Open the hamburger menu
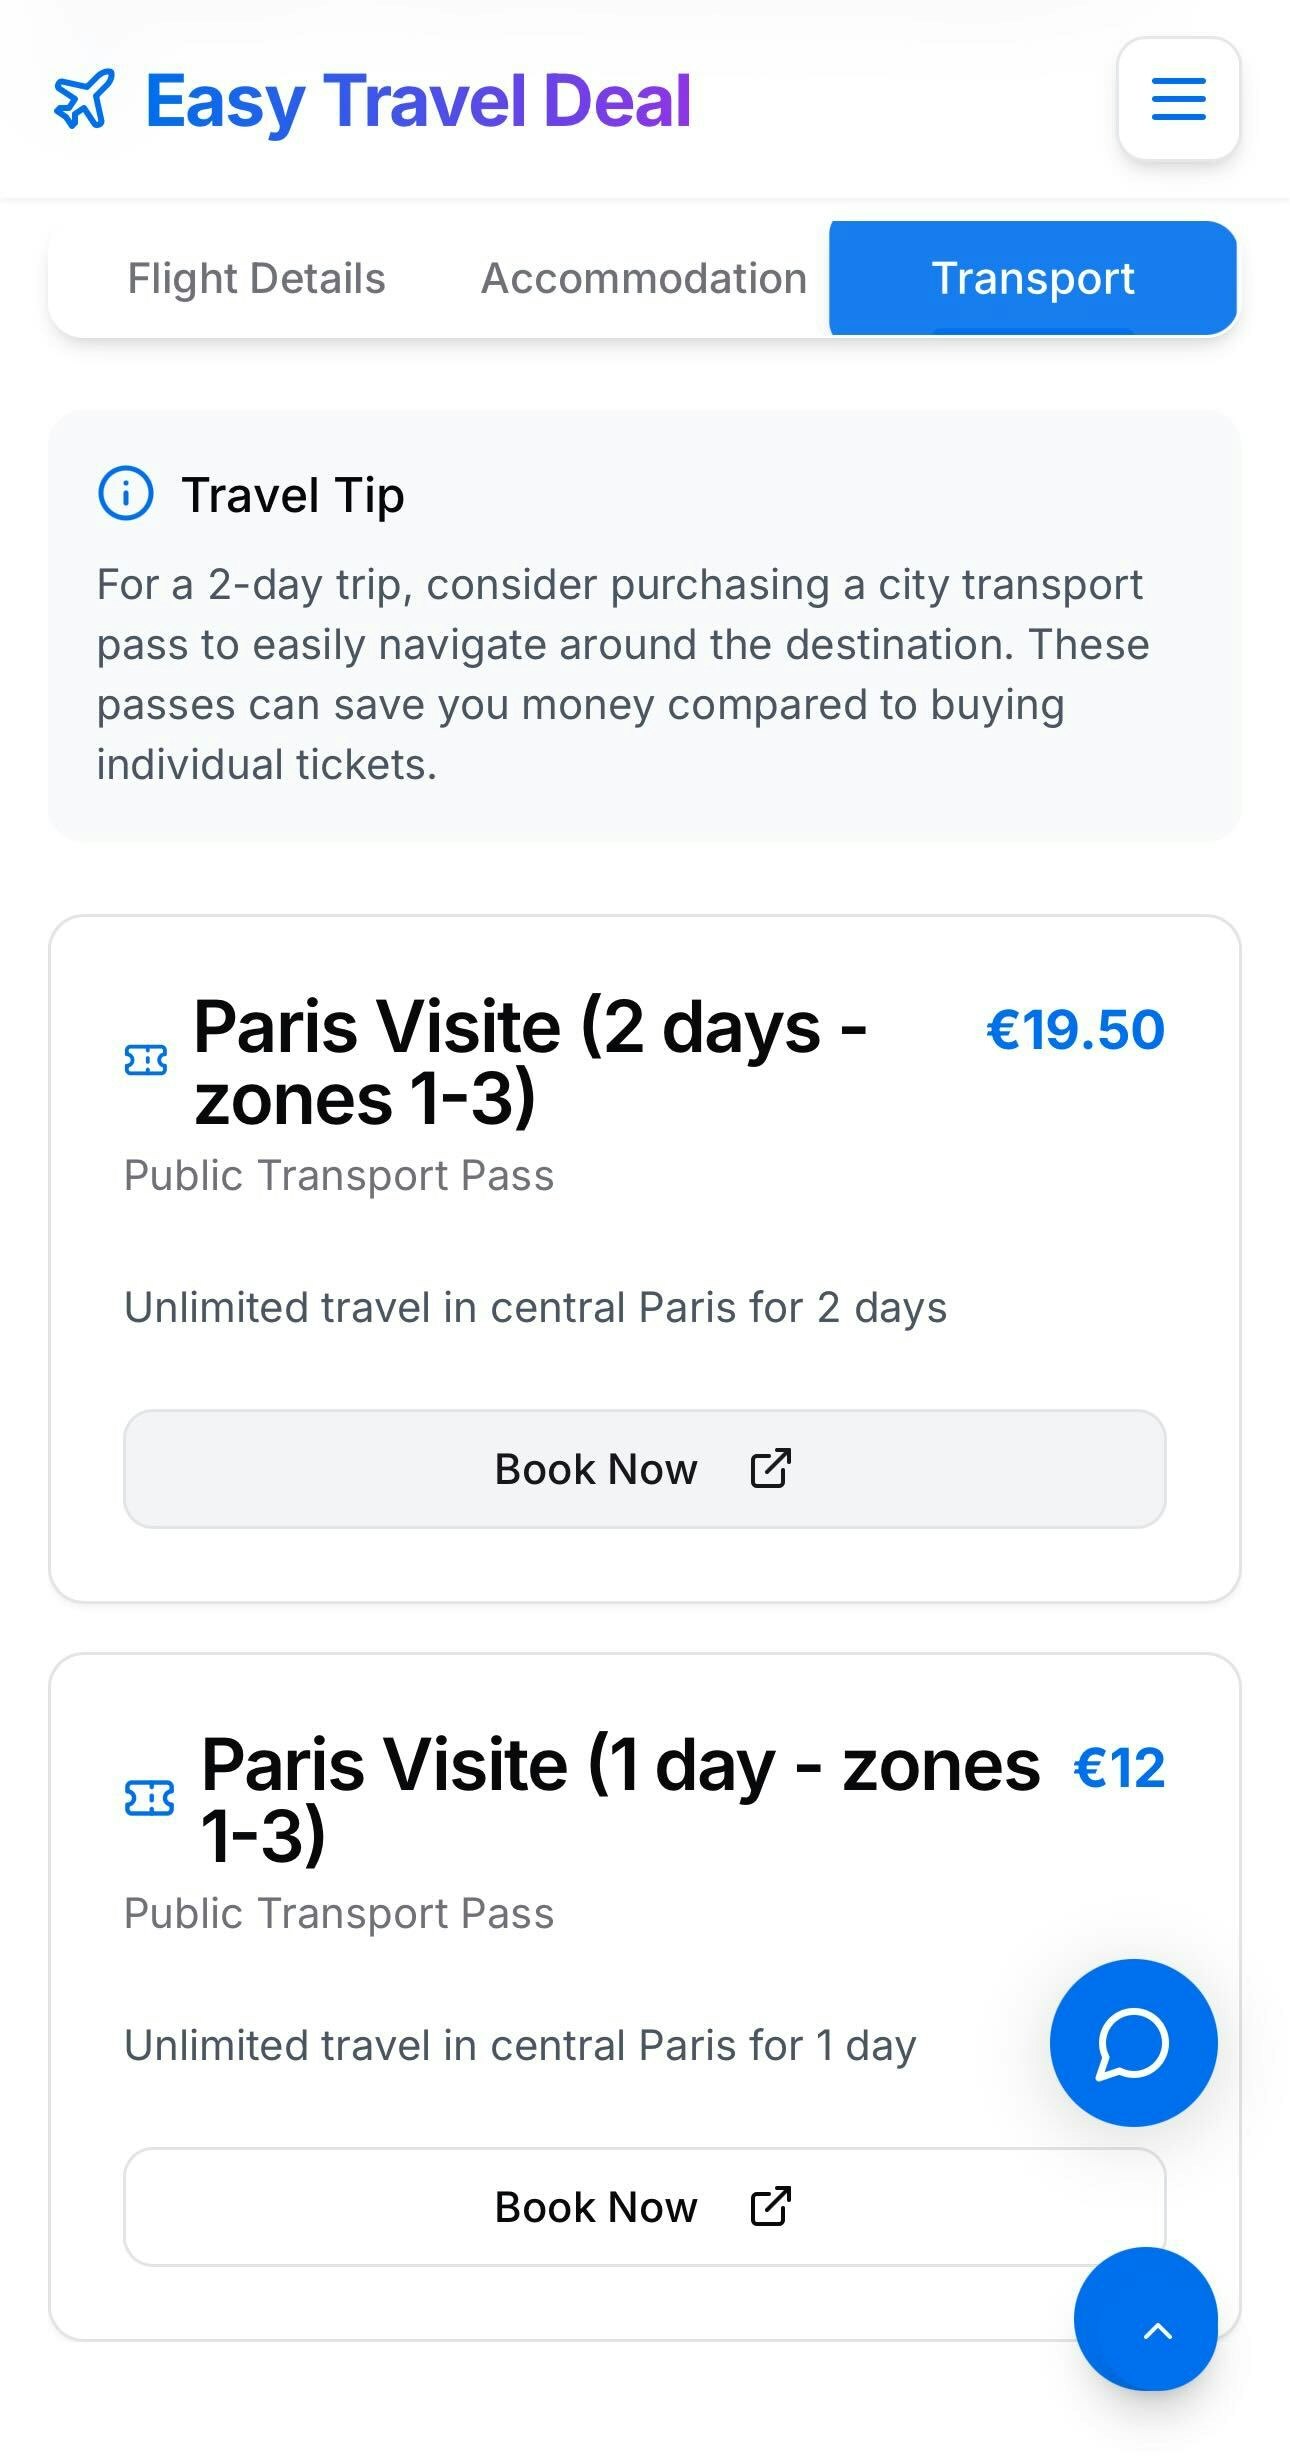 coord(1178,99)
